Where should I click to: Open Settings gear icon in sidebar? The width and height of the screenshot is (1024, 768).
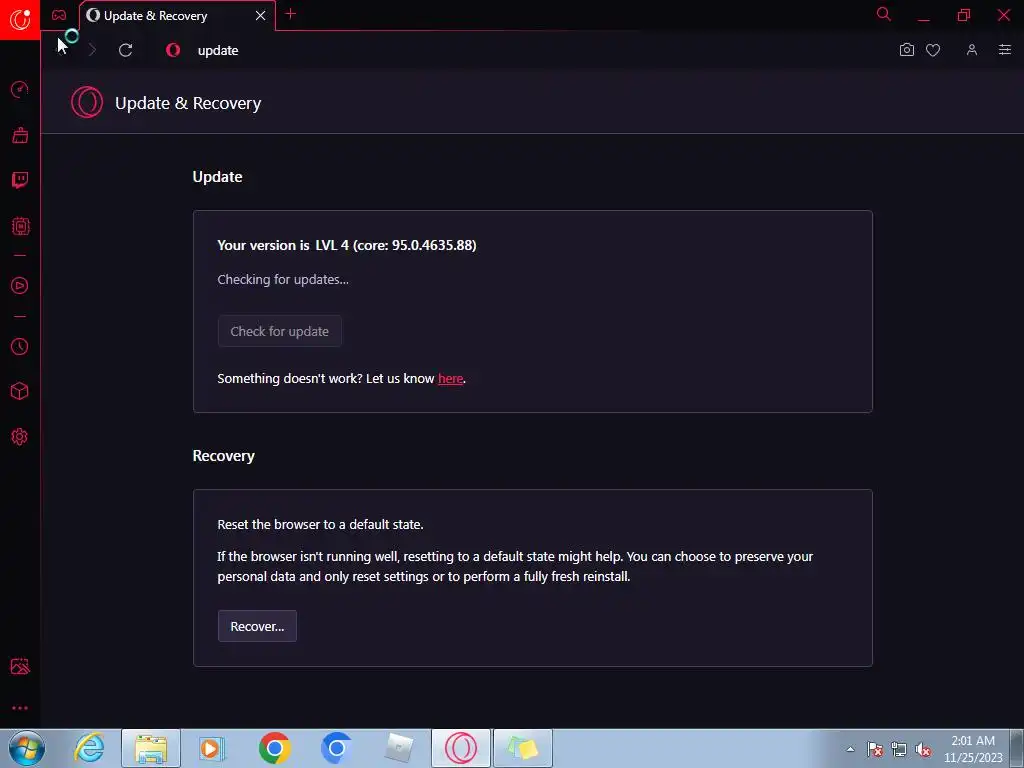[x=20, y=437]
